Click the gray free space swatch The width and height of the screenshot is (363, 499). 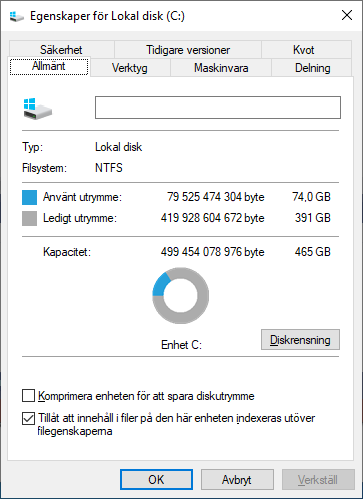coord(29,219)
